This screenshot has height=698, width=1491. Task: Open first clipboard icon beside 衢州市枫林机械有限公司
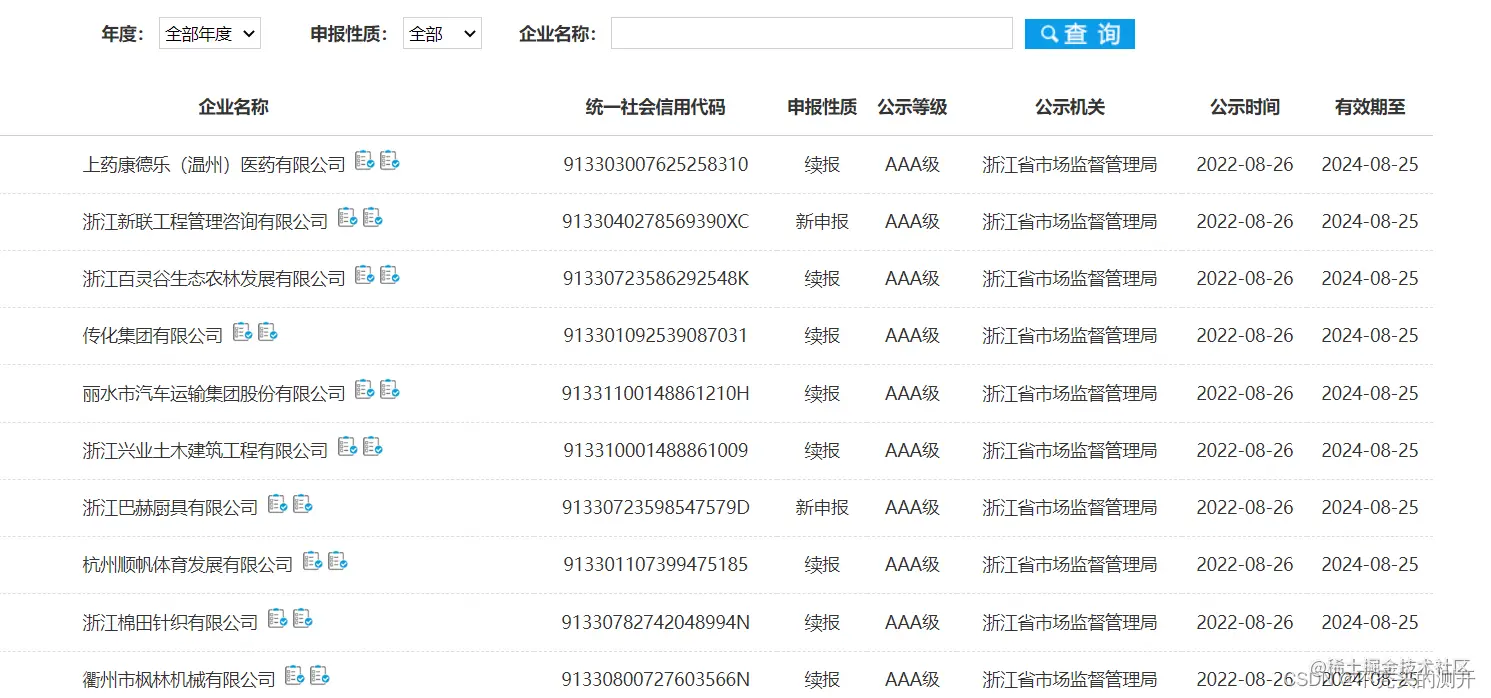pos(294,676)
